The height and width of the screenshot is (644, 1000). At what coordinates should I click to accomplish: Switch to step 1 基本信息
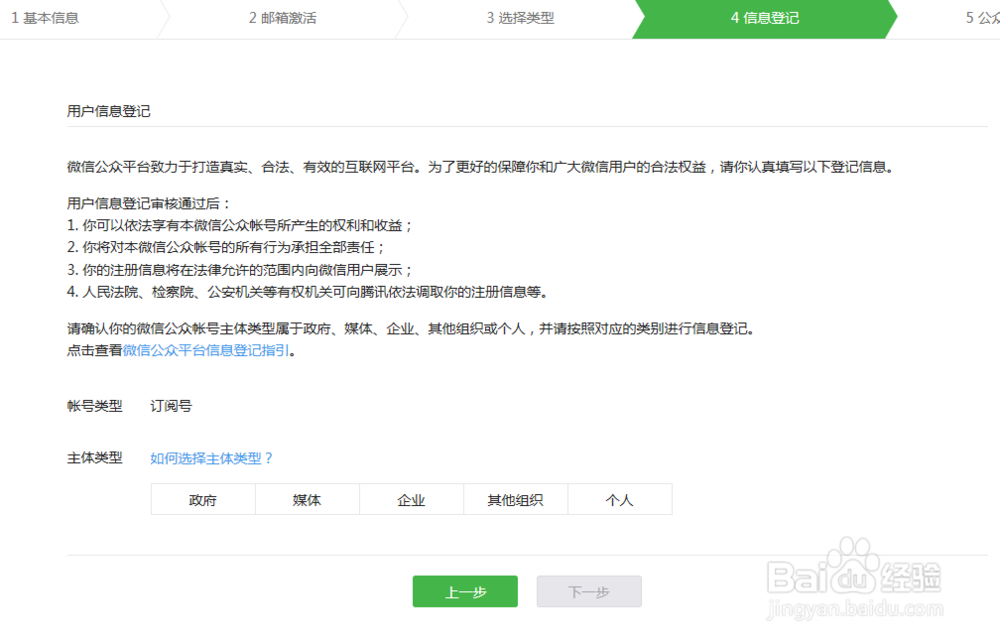tap(45, 18)
